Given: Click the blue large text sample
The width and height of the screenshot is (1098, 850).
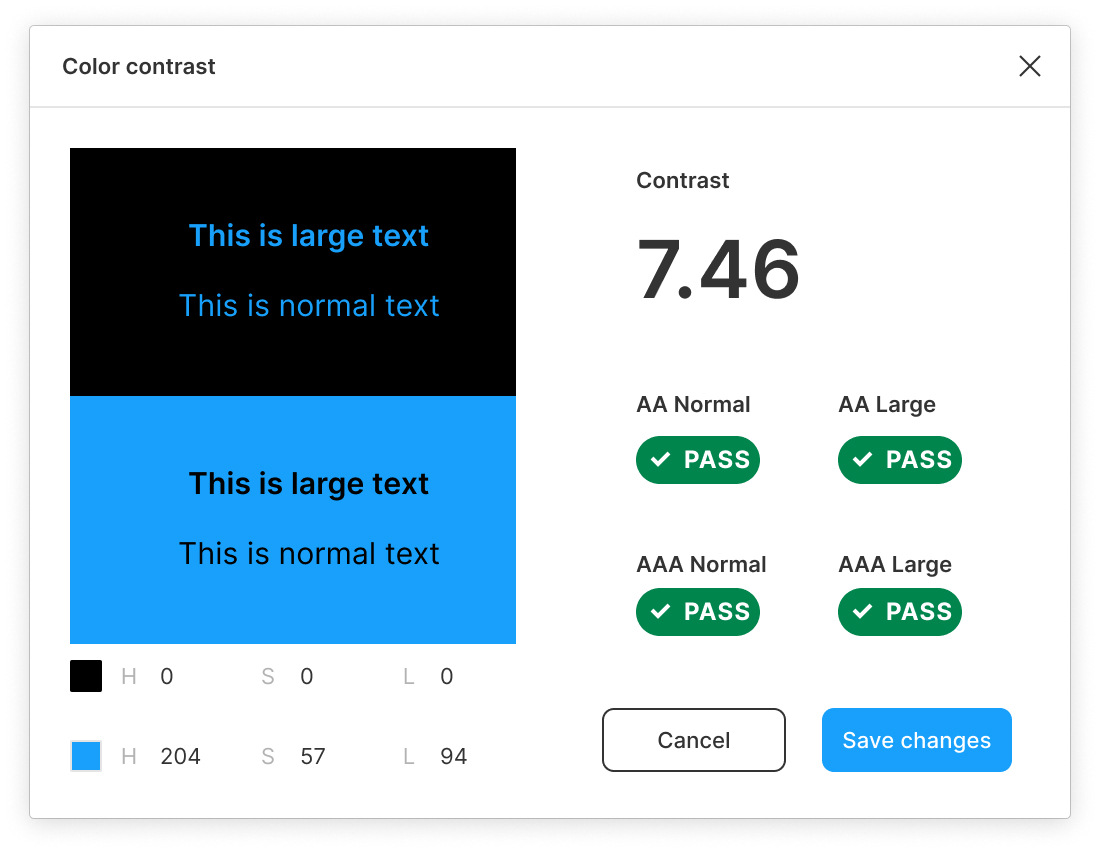Looking at the screenshot, I should pos(309,236).
